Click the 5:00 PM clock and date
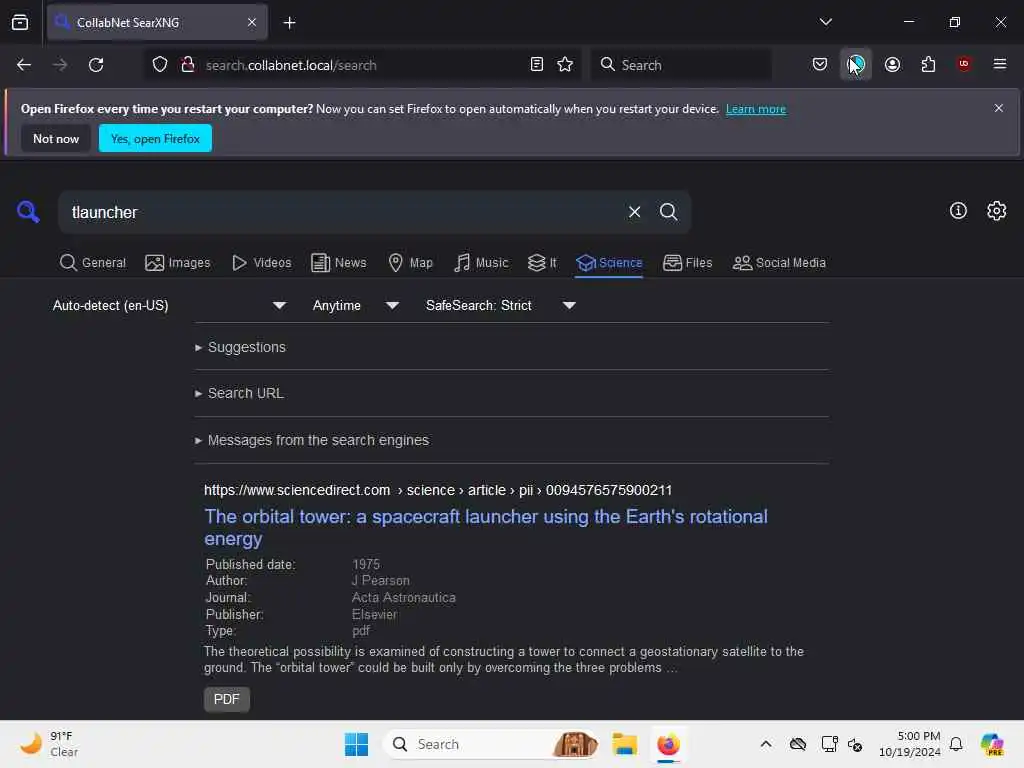Screen dimensions: 1024x768 click(x=909, y=744)
